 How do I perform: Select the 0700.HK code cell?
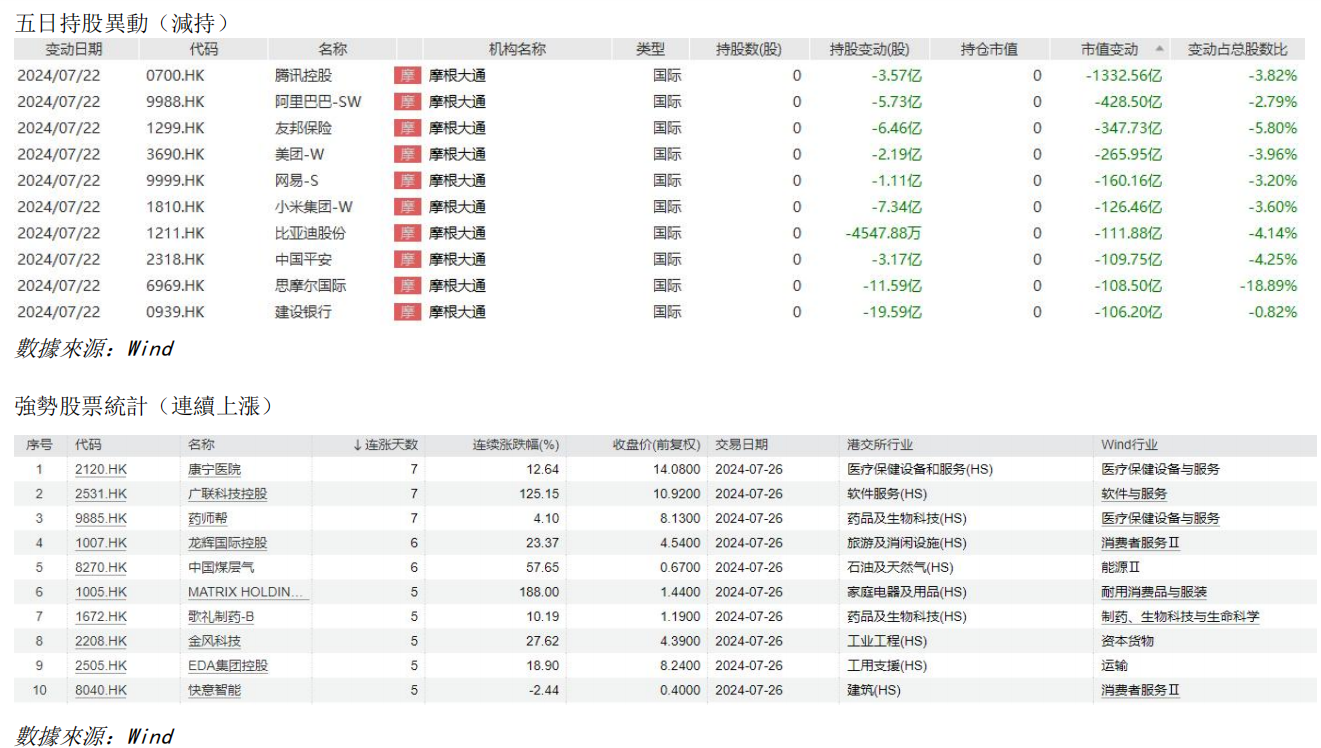point(175,75)
